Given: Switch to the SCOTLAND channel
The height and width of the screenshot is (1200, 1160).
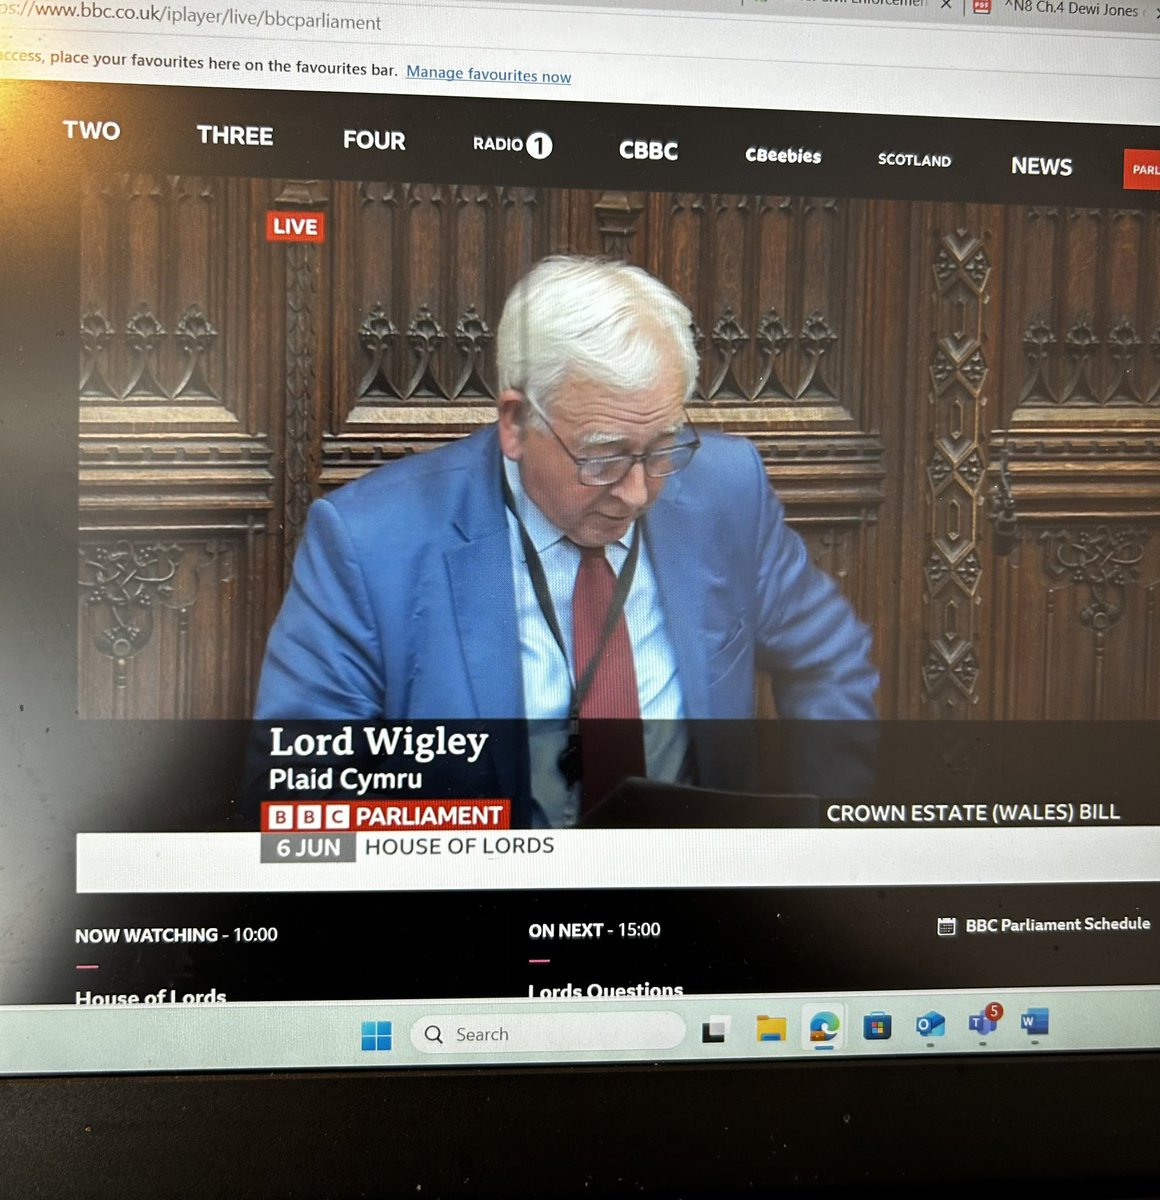Looking at the screenshot, I should click(913, 160).
